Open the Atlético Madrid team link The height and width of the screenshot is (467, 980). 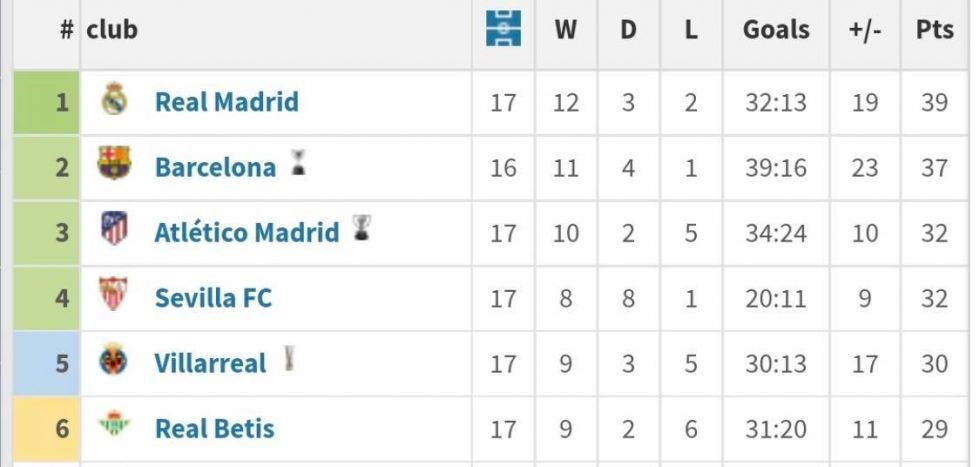[246, 233]
